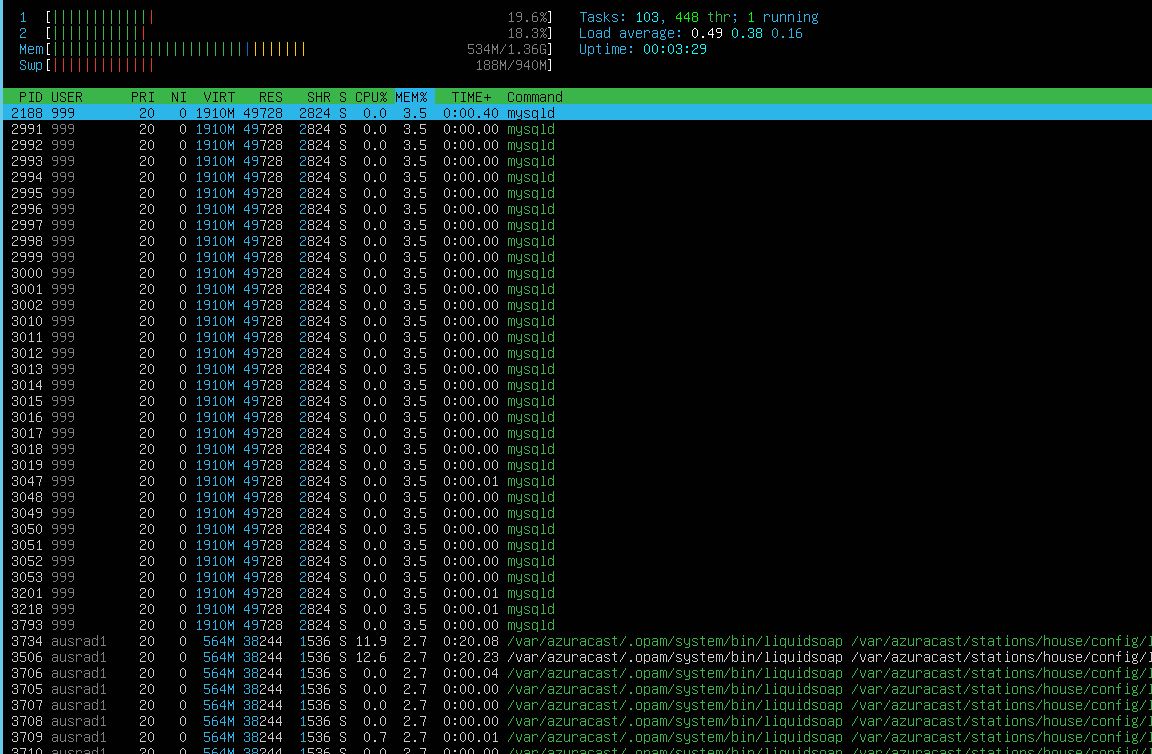
Task: Click the Swp swap meter bar
Action: pyautogui.click(x=287, y=65)
